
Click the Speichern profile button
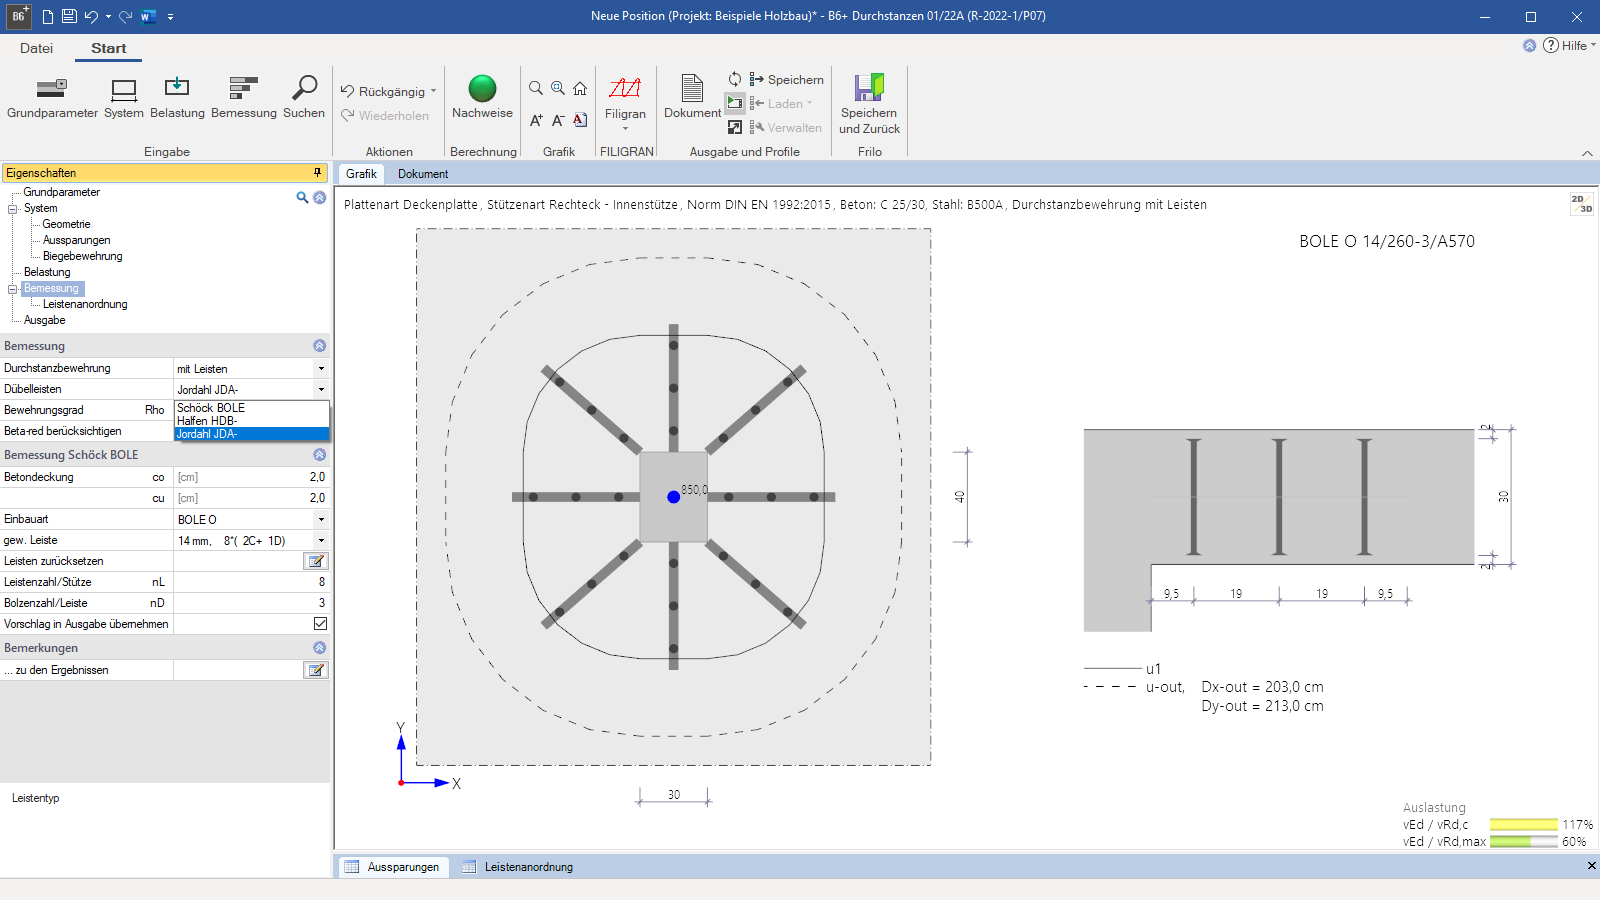tap(787, 79)
